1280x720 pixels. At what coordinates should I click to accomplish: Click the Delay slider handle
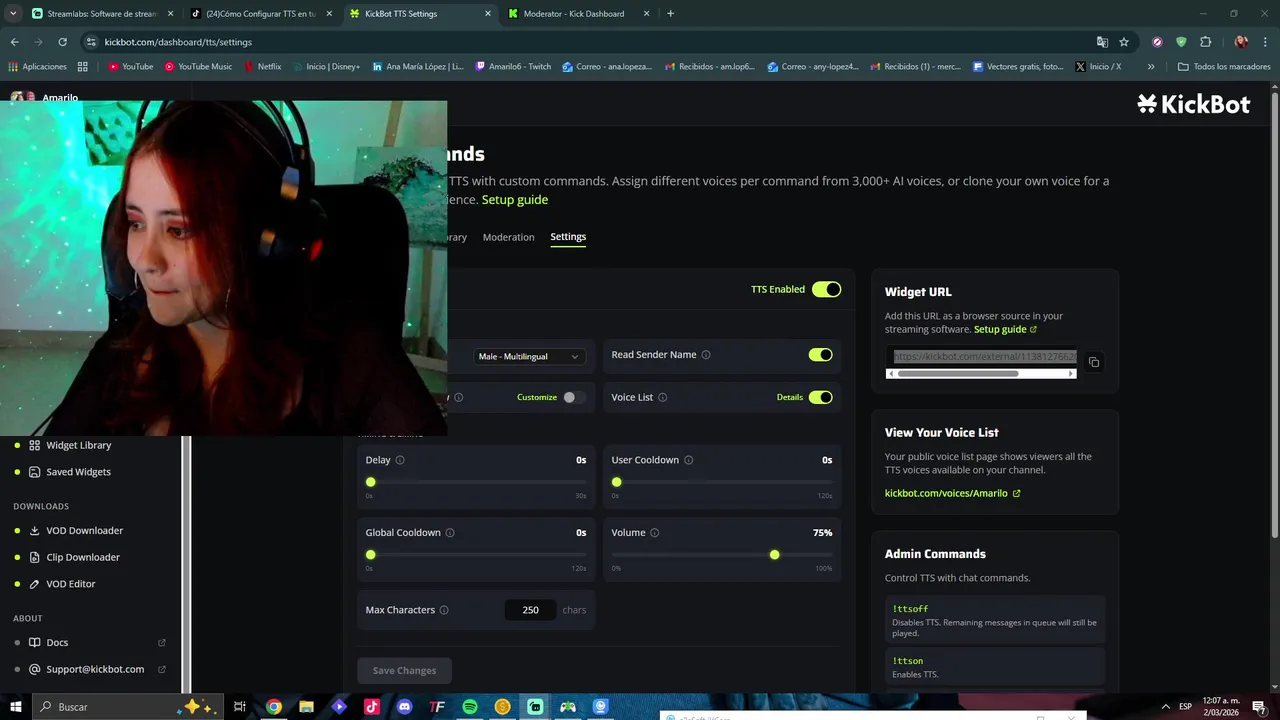point(371,482)
